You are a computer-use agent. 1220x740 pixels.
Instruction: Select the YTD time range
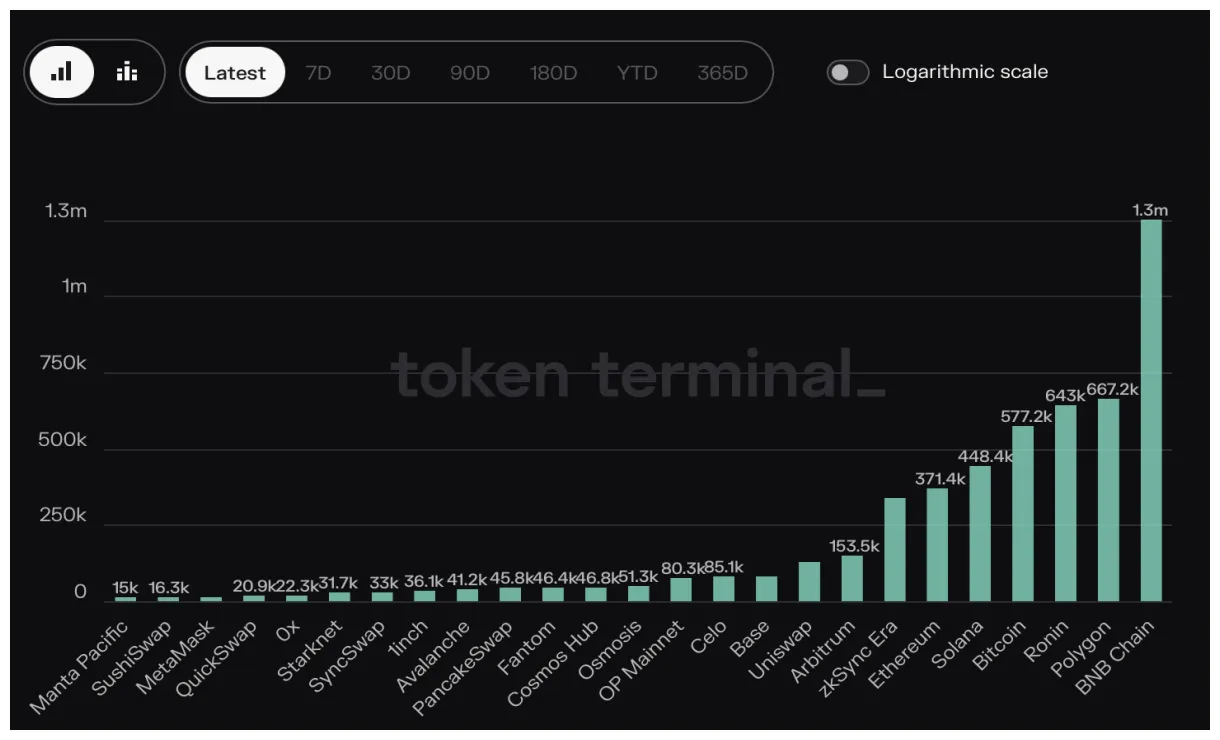[637, 72]
